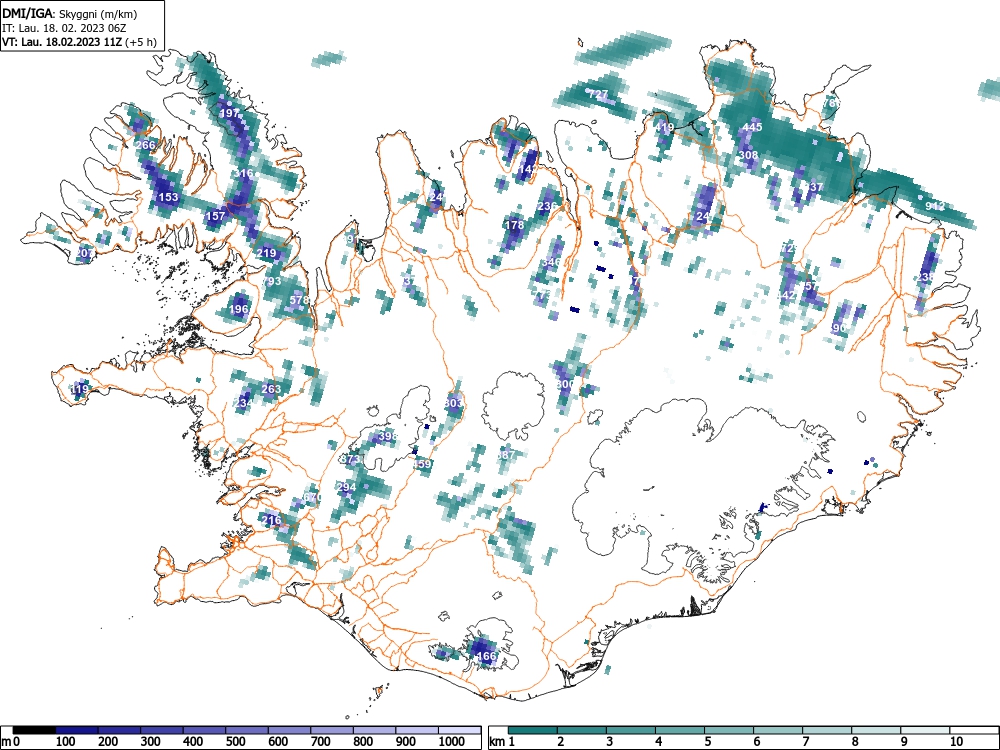Click the 387 visibility value on the map
The image size is (1000, 750).
pyautogui.click(x=506, y=455)
